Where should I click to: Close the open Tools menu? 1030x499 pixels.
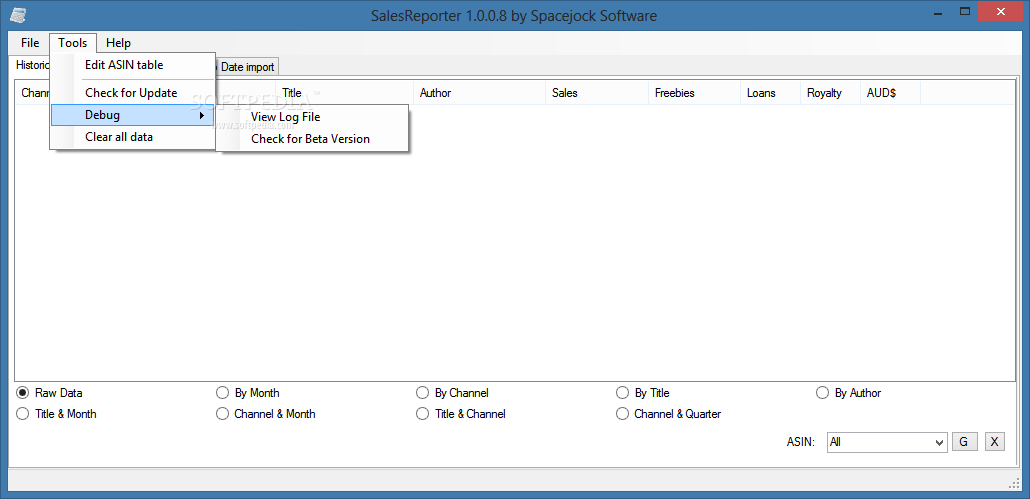tap(72, 43)
